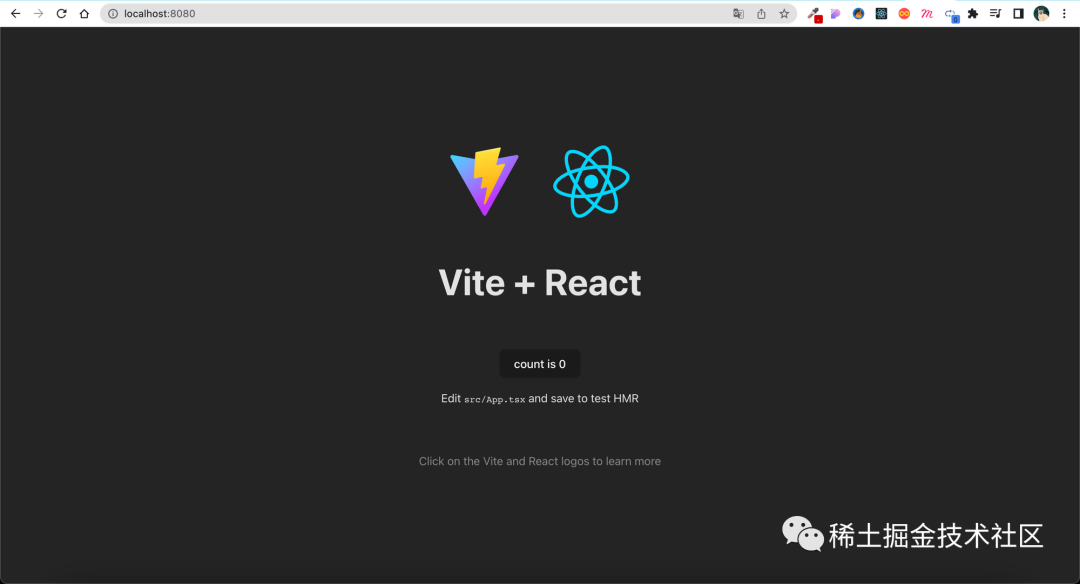The image size is (1080, 584).
Task: Open the sync arrows extension with badge
Action: 951,14
